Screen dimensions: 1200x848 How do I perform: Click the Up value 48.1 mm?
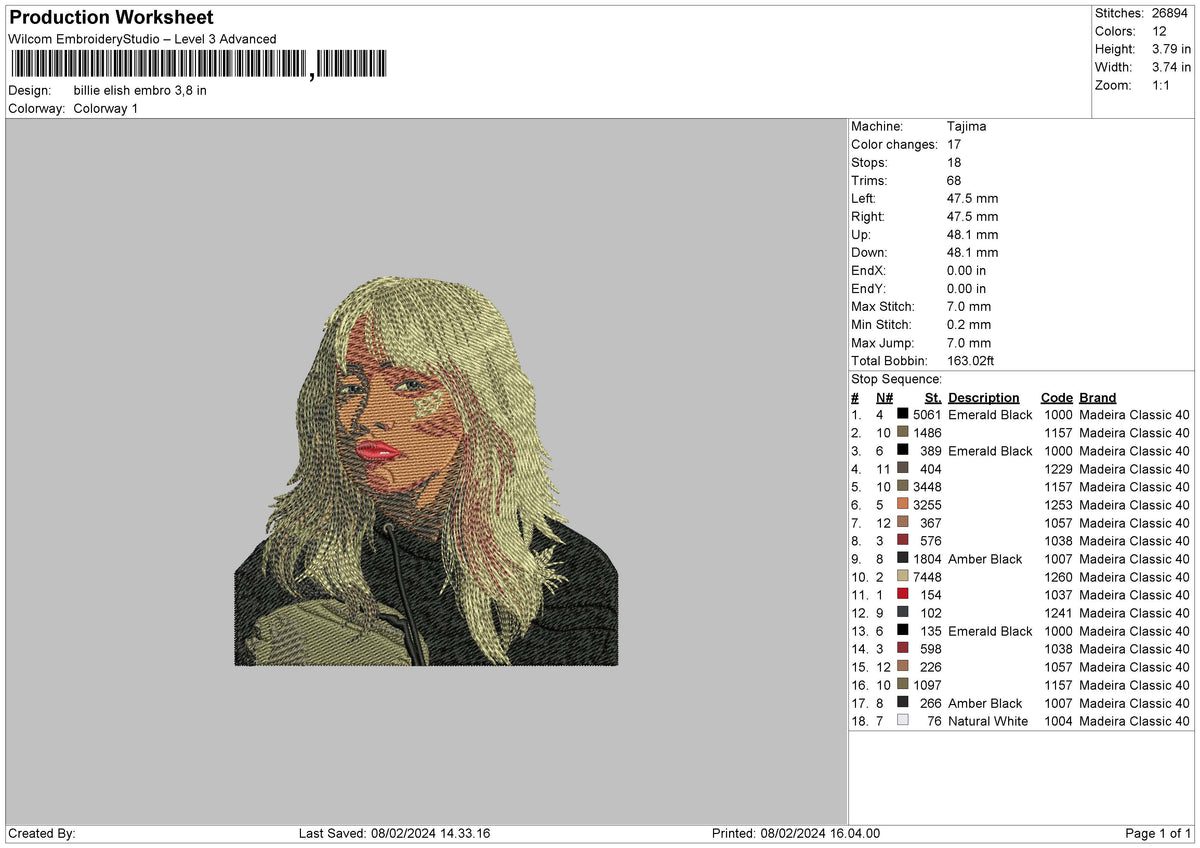[972, 234]
